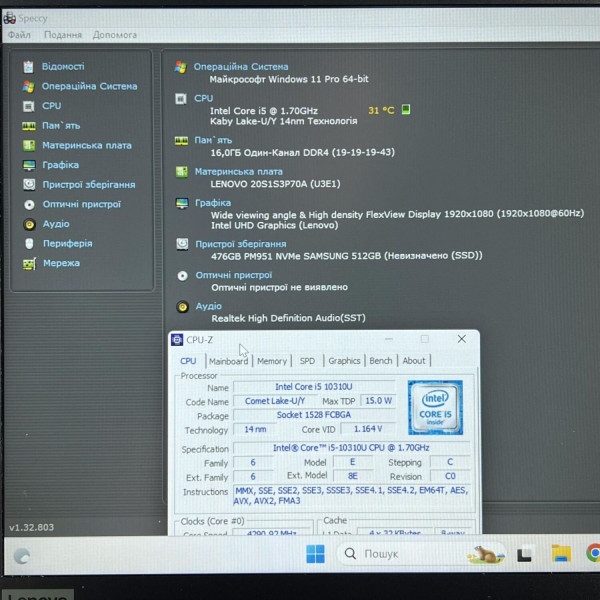Switch to the Bench tab in CPU-Z
Image resolution: width=600 pixels, height=600 pixels.
coord(381,361)
